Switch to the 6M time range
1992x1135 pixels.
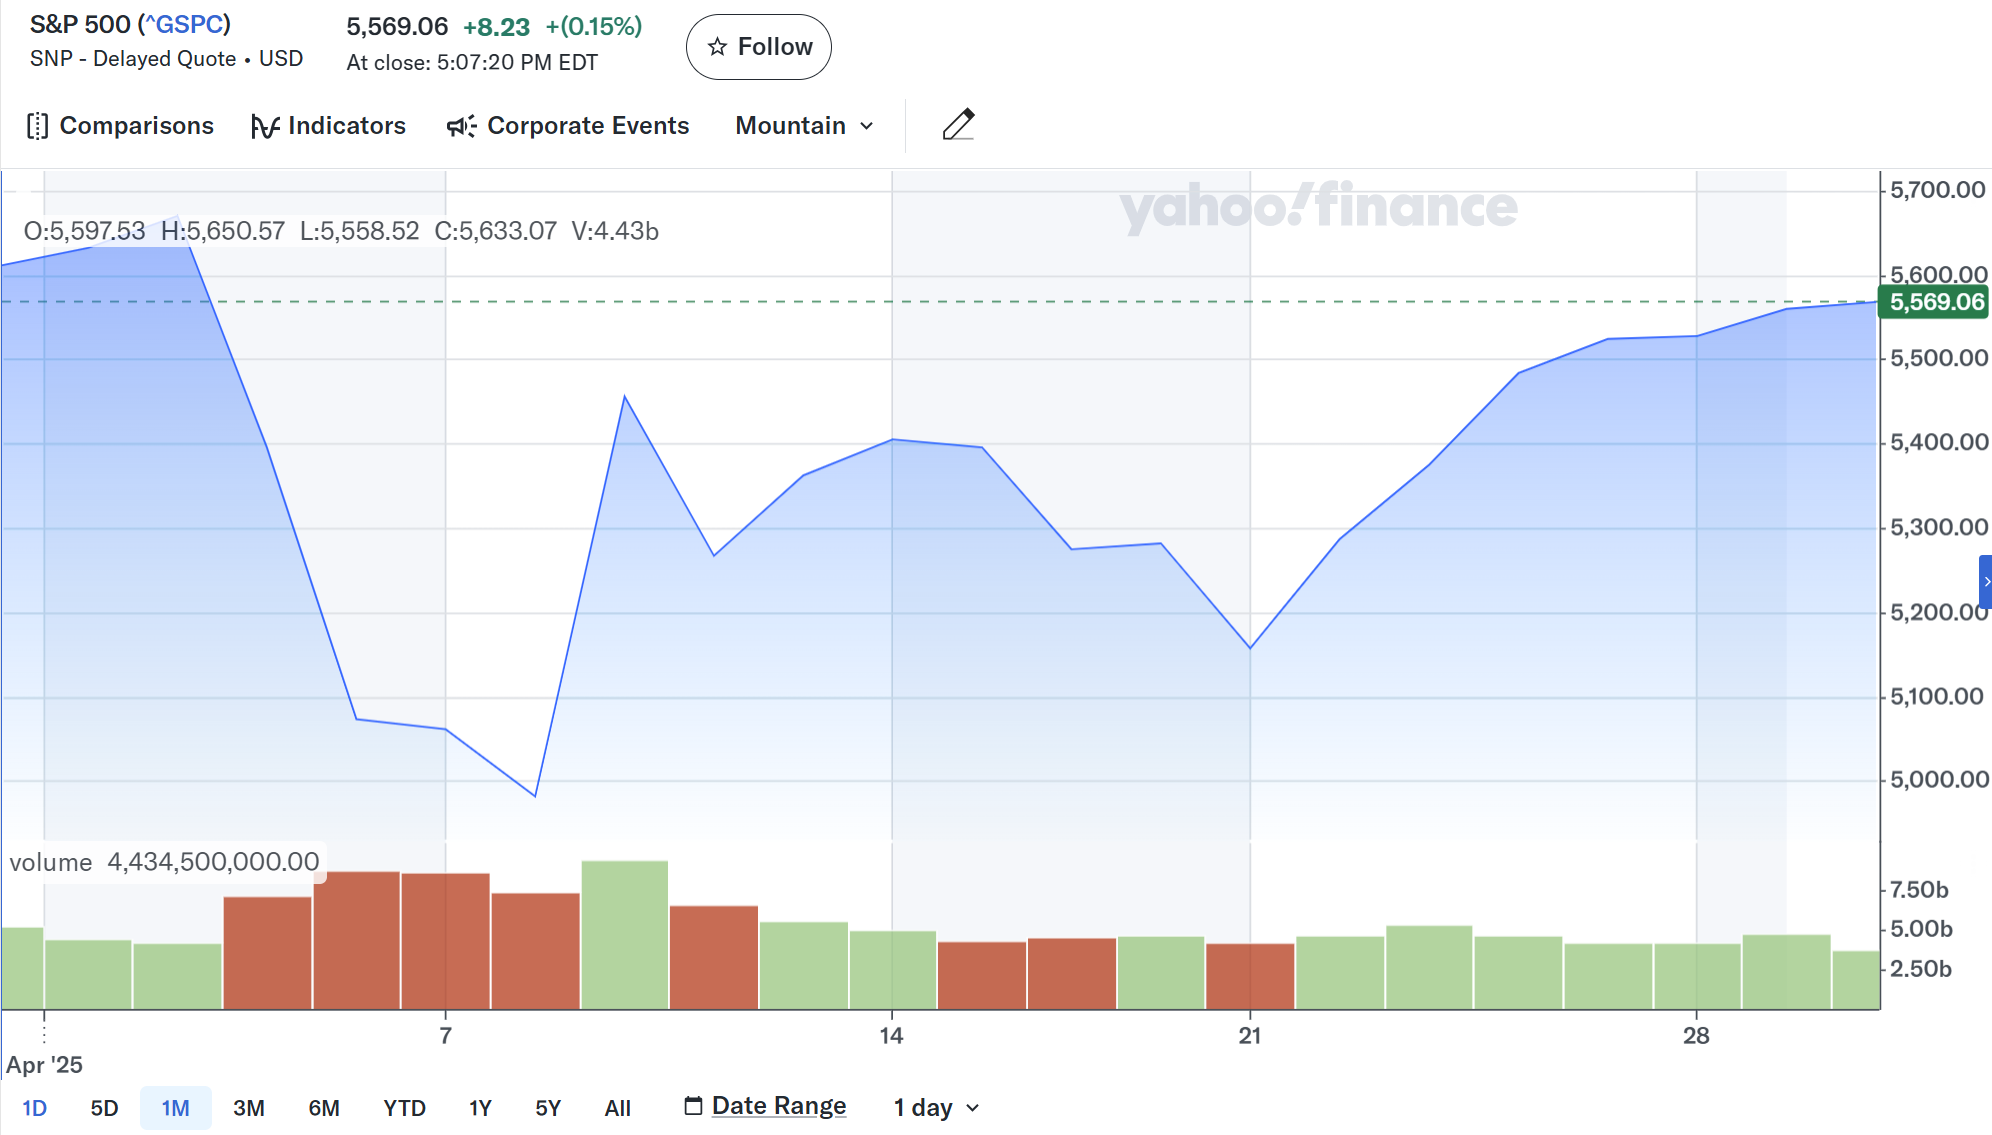click(x=324, y=1108)
